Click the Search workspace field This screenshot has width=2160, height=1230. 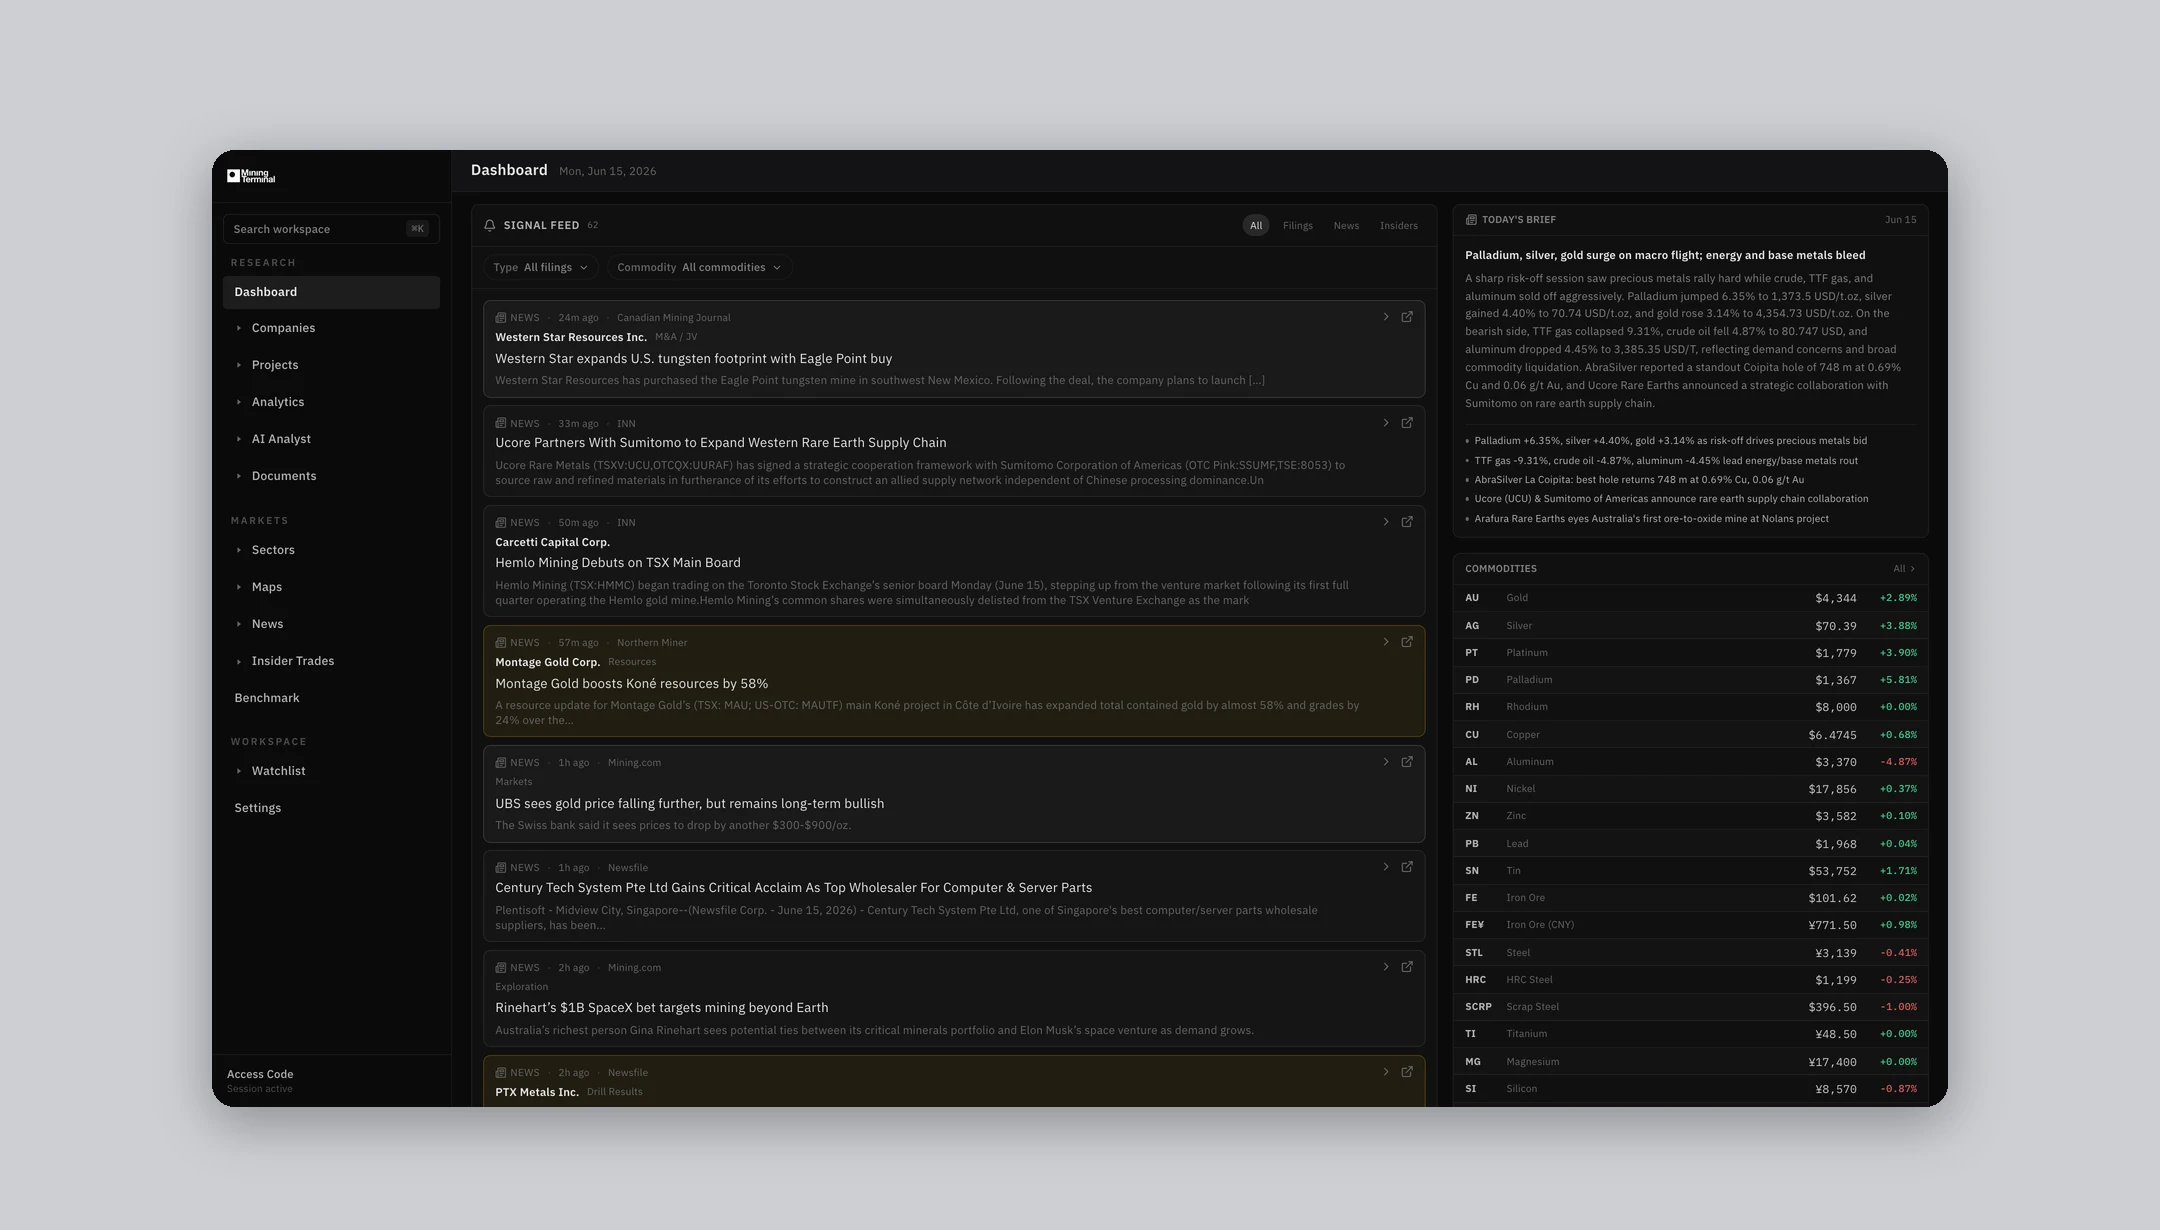coord(331,229)
